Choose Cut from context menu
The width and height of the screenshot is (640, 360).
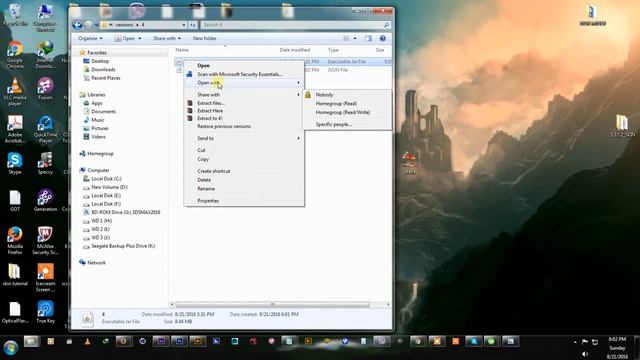[201, 150]
